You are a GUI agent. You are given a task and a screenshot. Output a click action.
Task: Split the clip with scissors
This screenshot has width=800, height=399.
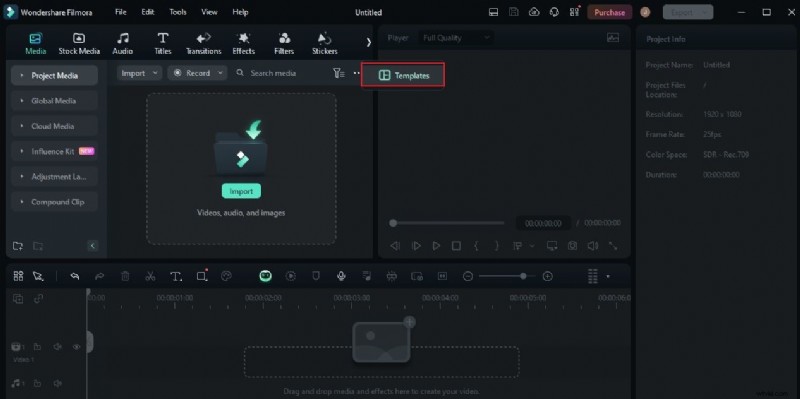click(150, 276)
